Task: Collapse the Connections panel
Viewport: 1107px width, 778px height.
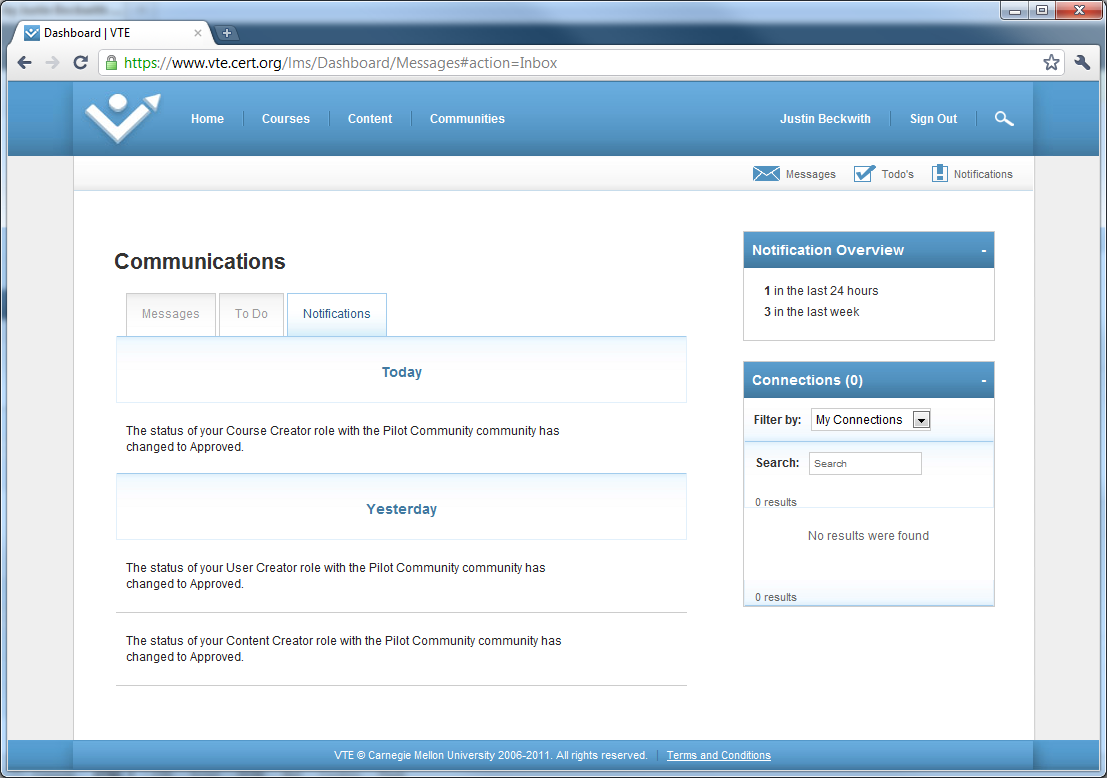Action: pos(983,381)
